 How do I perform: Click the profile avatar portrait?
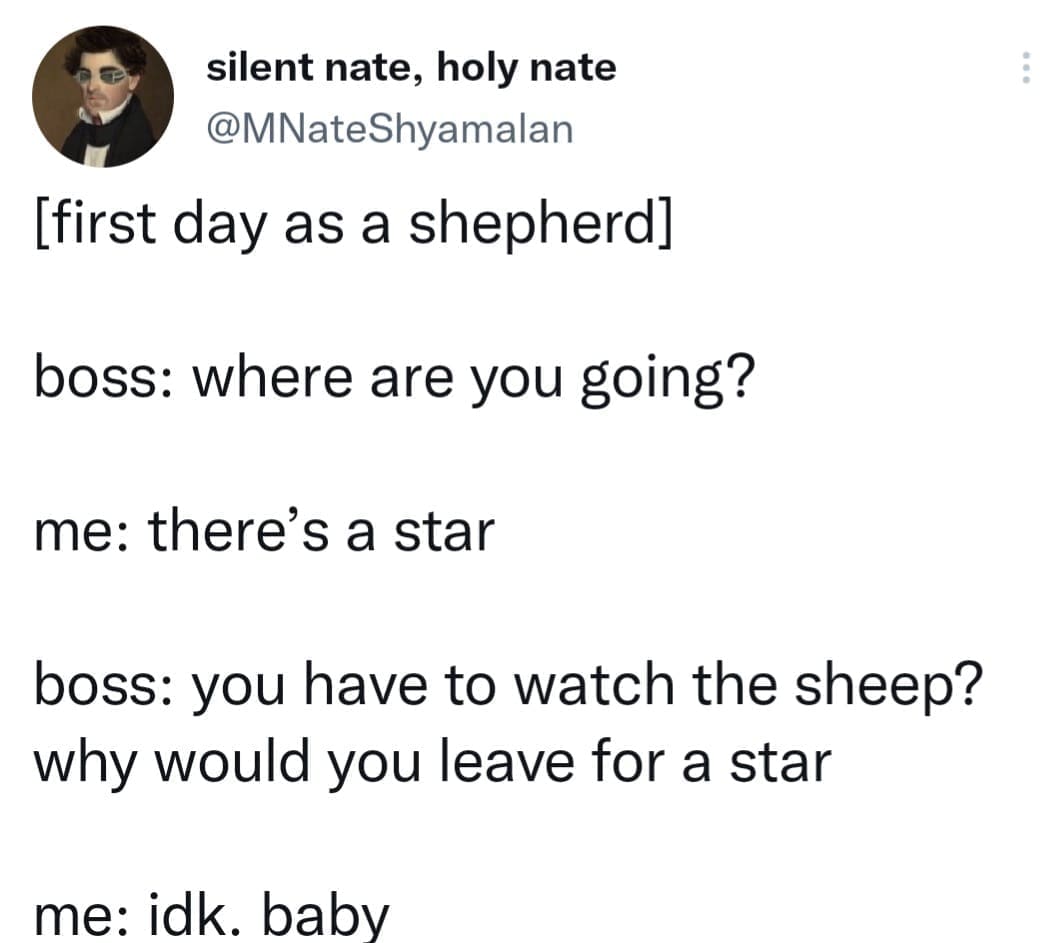pyautogui.click(x=102, y=96)
